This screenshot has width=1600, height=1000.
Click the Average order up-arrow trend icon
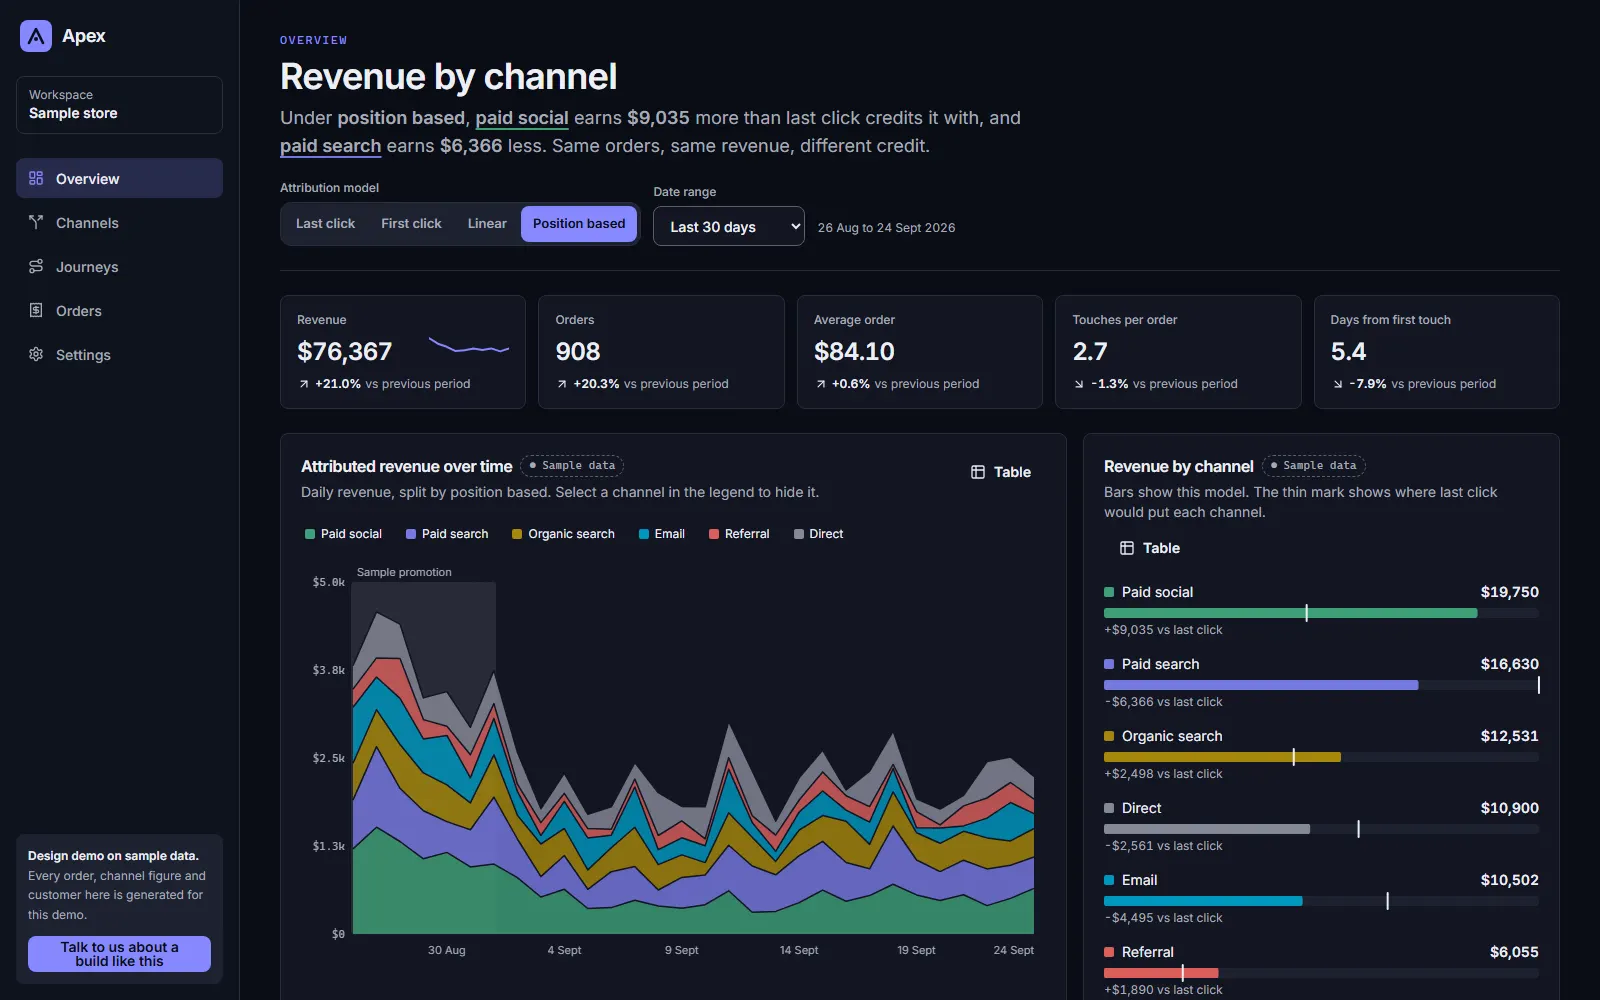pos(821,384)
